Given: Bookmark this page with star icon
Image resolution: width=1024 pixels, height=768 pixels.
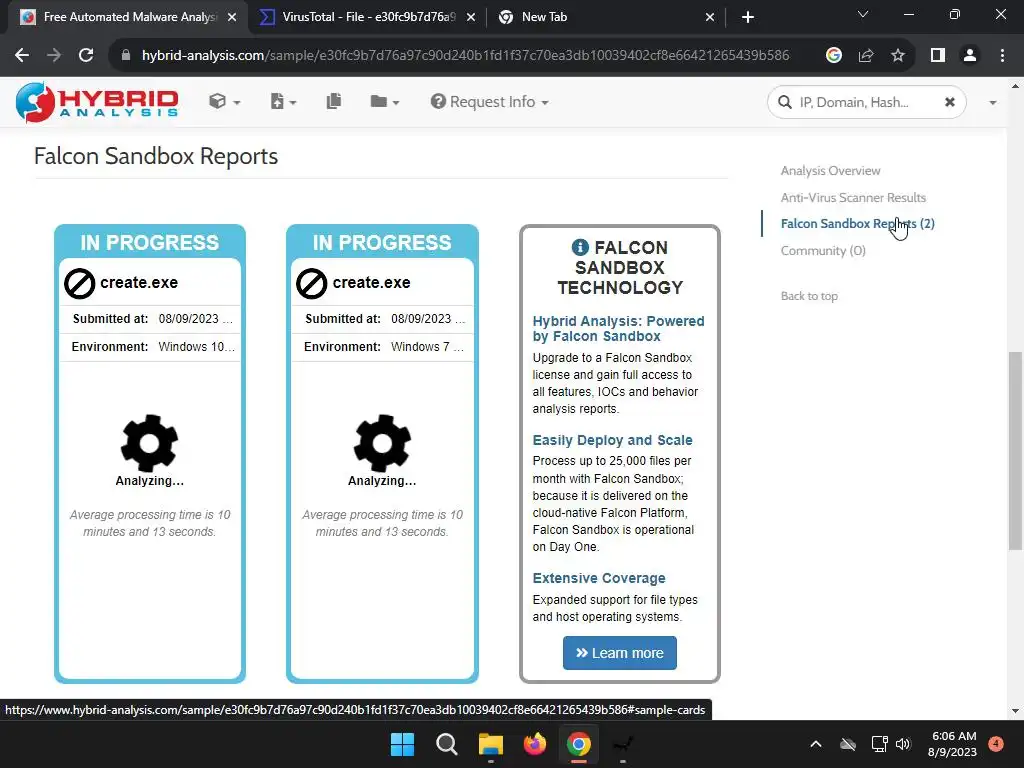Looking at the screenshot, I should tap(898, 56).
